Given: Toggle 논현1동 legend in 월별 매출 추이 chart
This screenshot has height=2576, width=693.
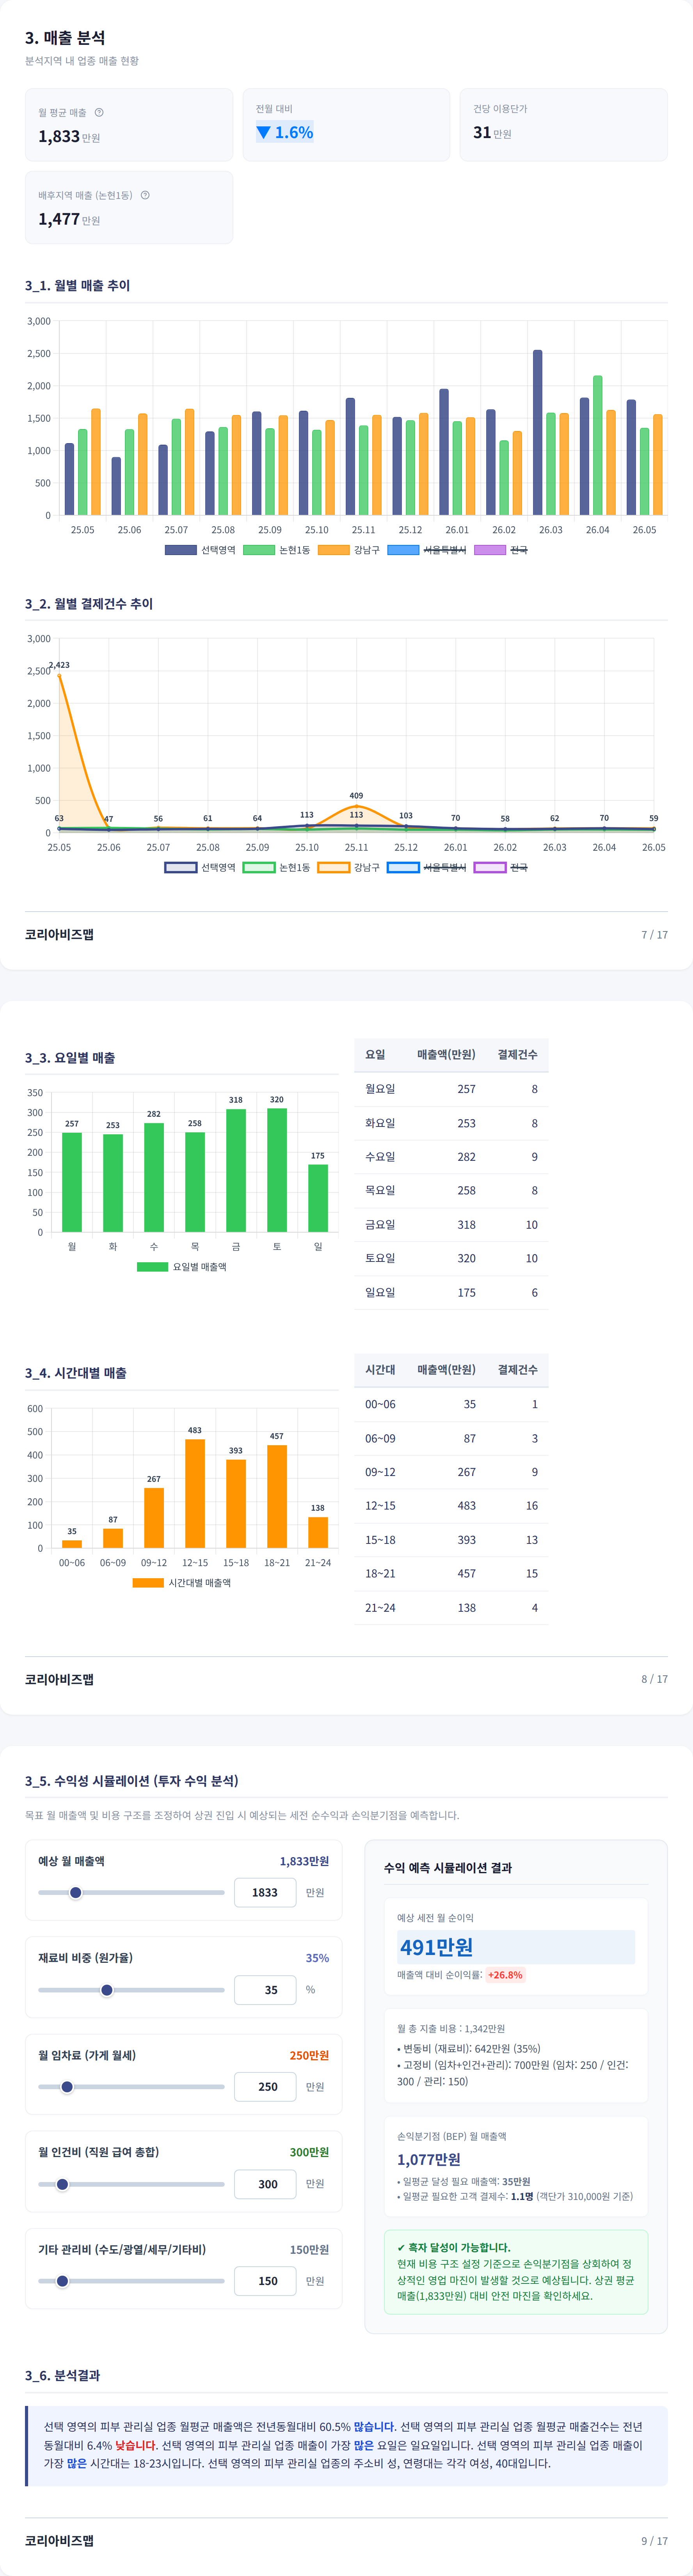Looking at the screenshot, I should (x=276, y=550).
